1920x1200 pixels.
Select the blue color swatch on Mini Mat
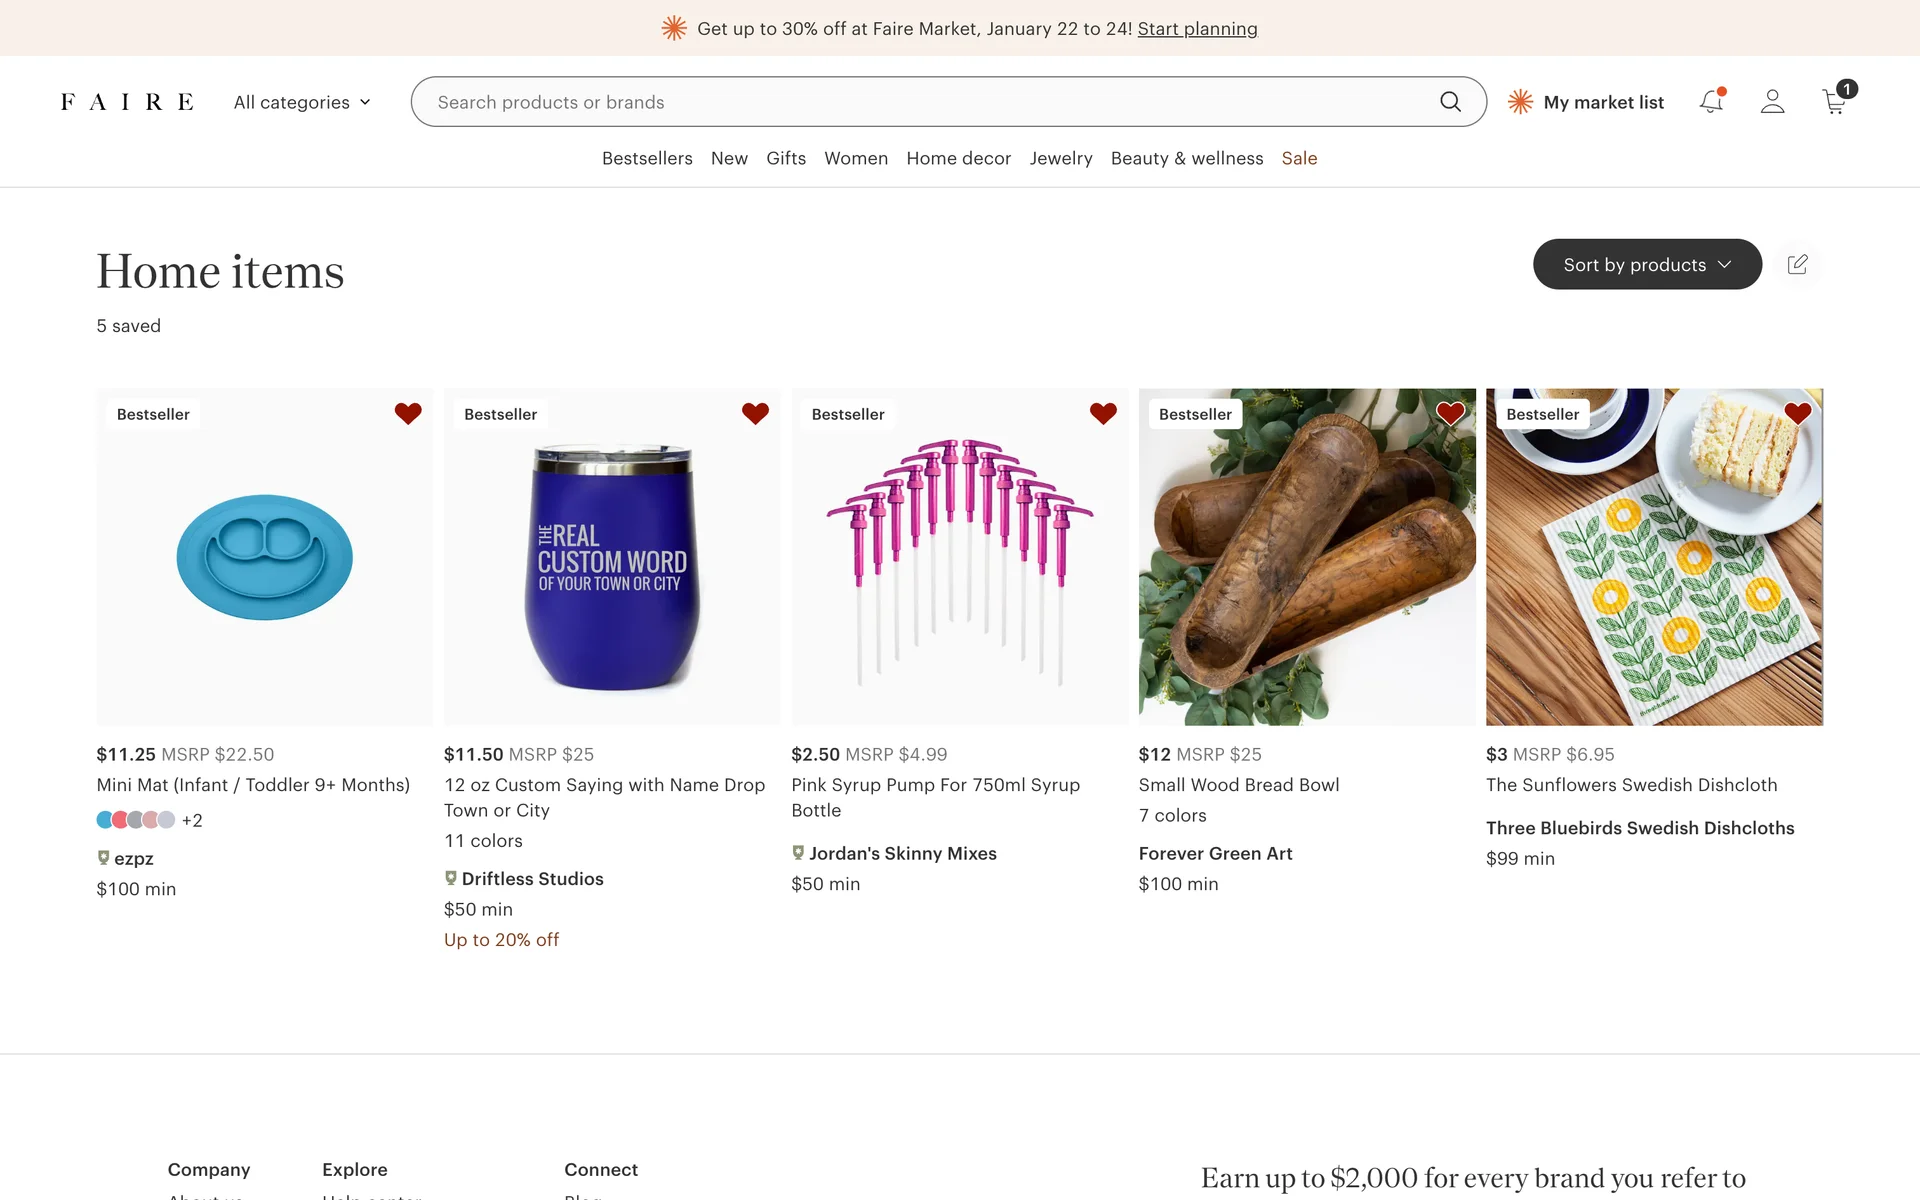[x=104, y=820]
